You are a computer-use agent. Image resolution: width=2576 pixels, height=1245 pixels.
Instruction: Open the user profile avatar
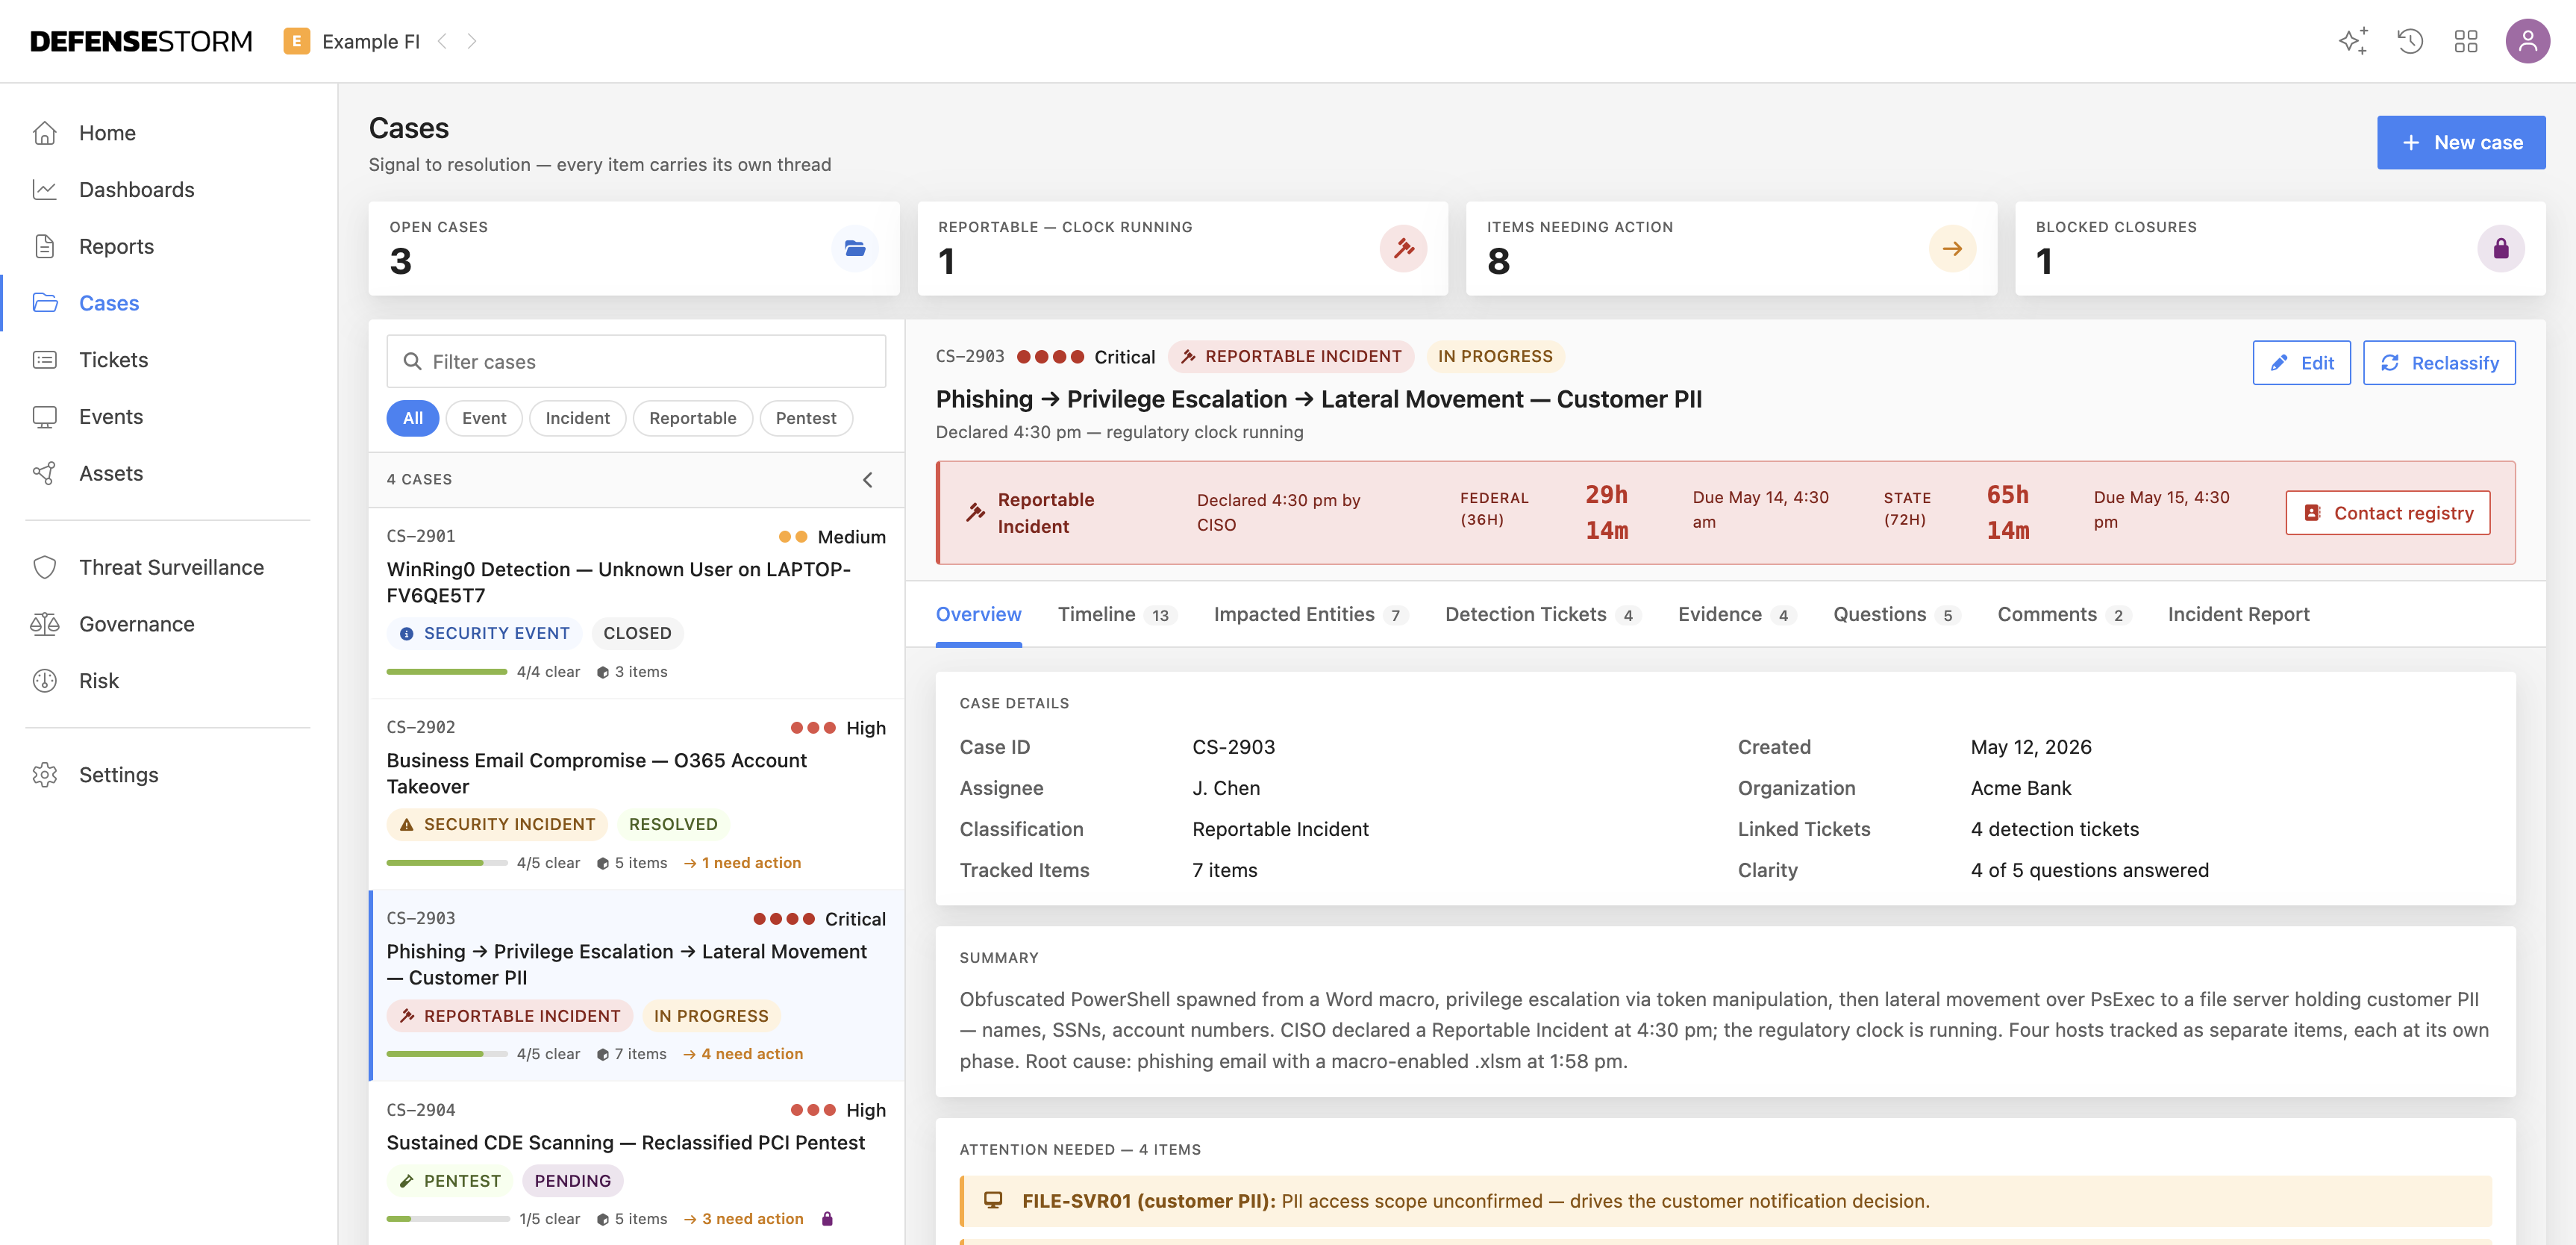coord(2527,41)
